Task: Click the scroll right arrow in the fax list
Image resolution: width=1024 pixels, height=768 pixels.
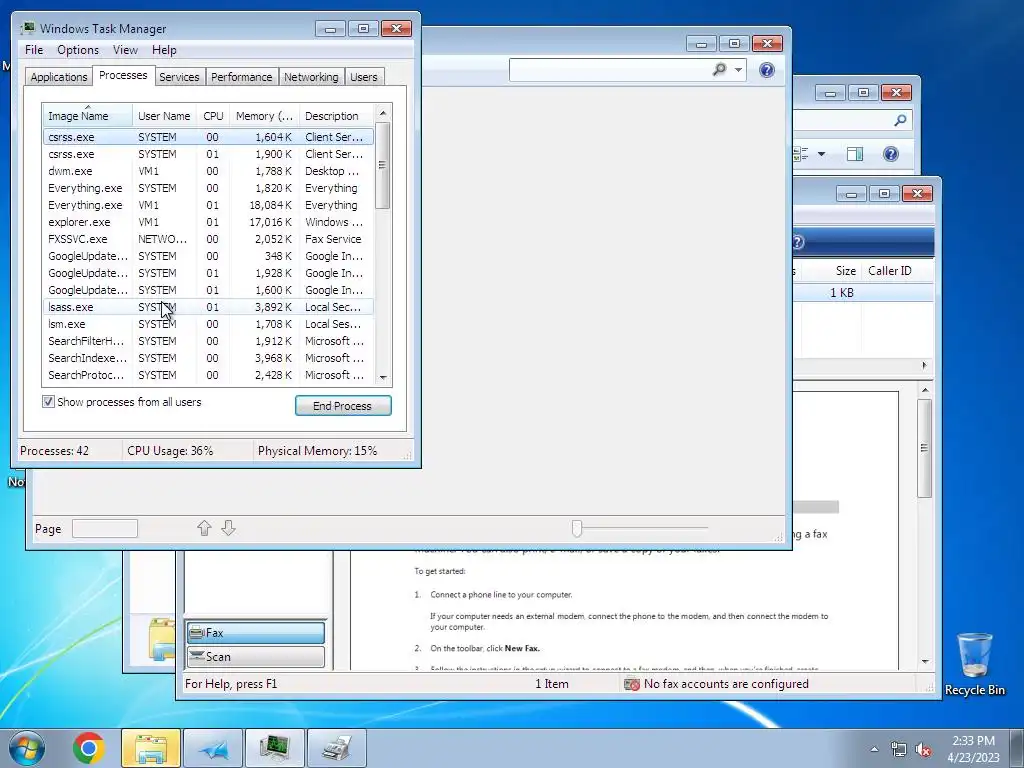Action: tap(924, 366)
